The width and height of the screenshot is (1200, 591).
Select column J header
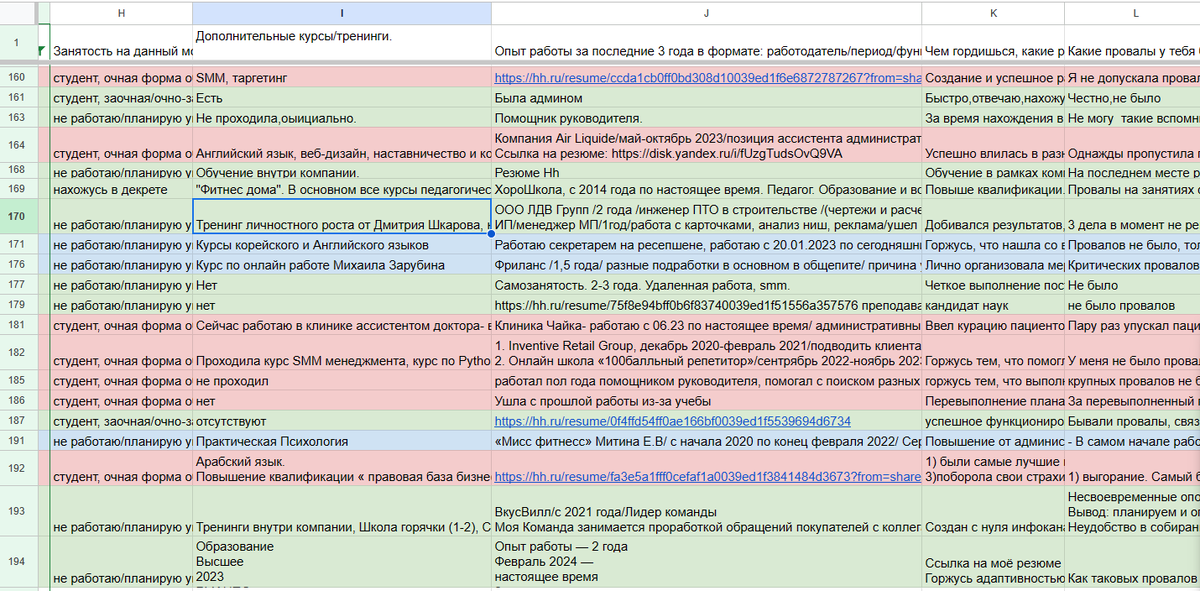(706, 13)
